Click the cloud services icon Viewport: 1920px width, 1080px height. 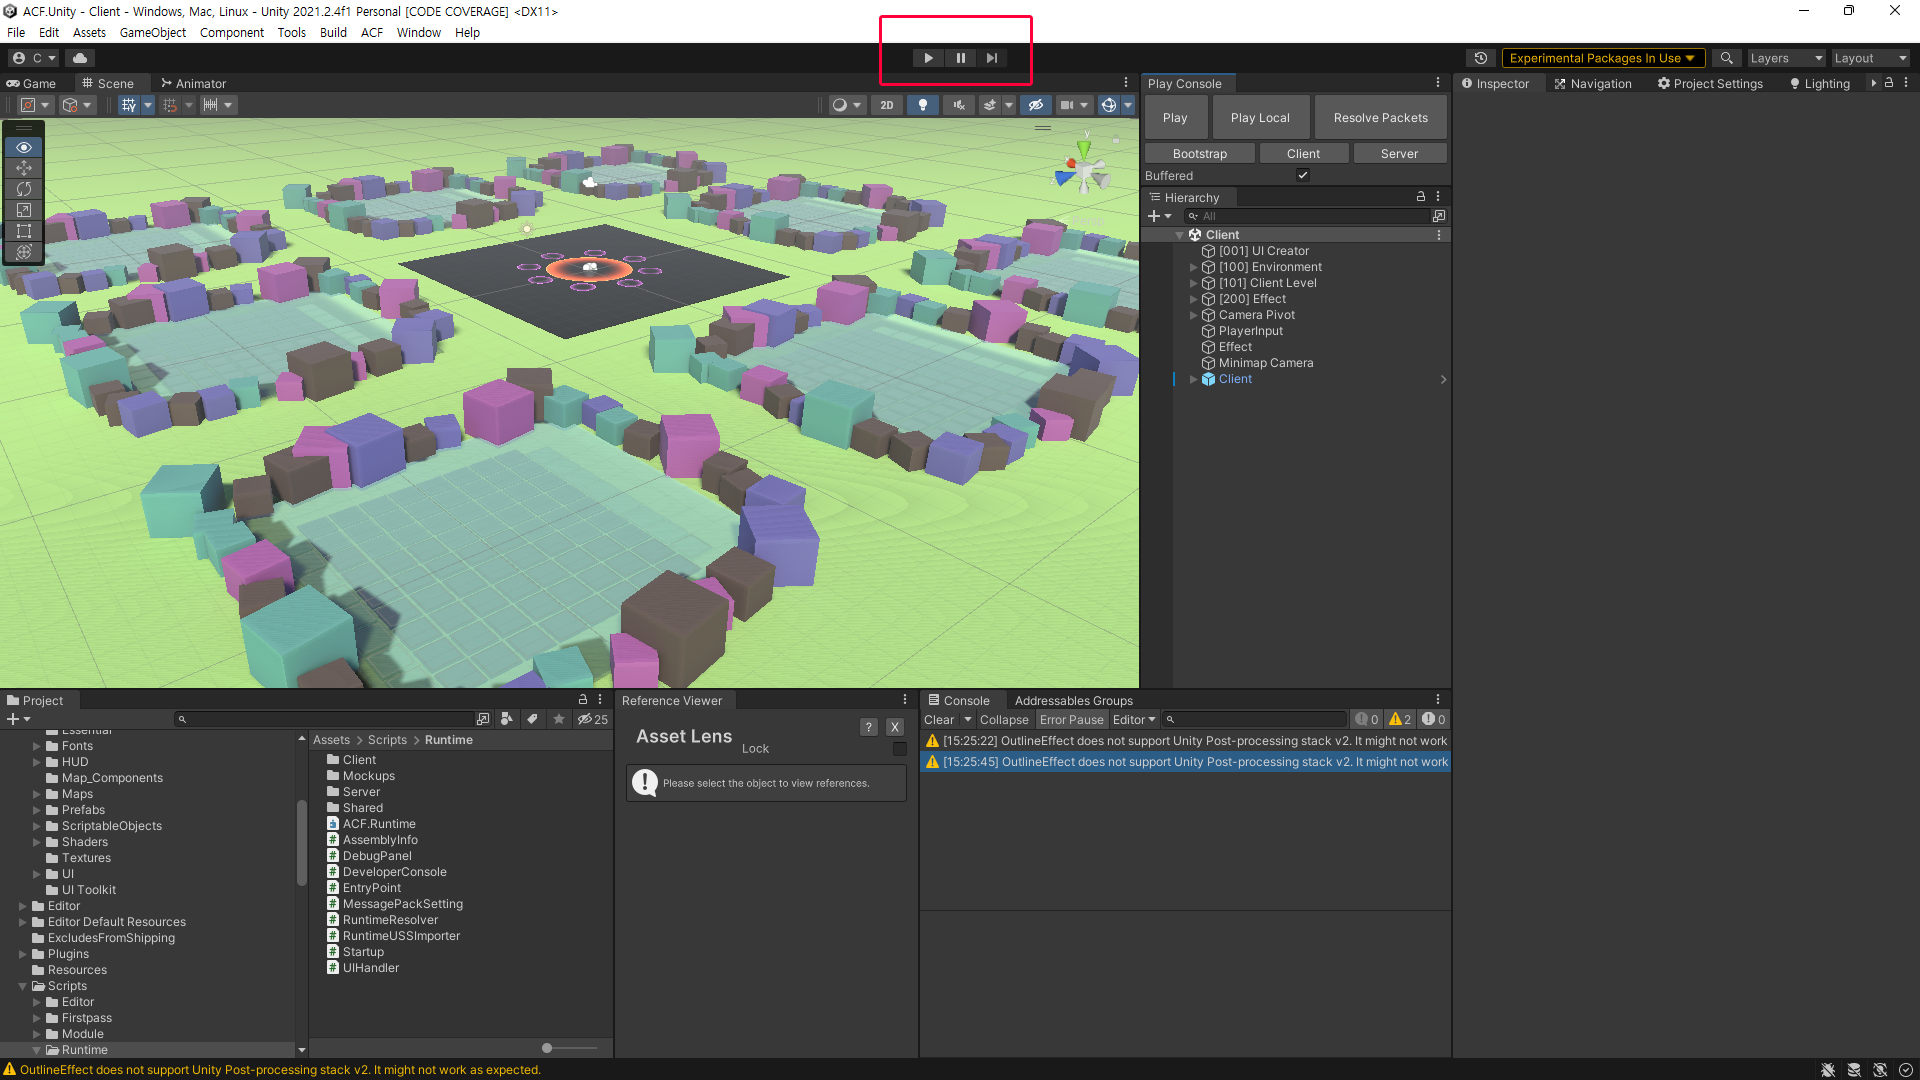click(x=80, y=58)
